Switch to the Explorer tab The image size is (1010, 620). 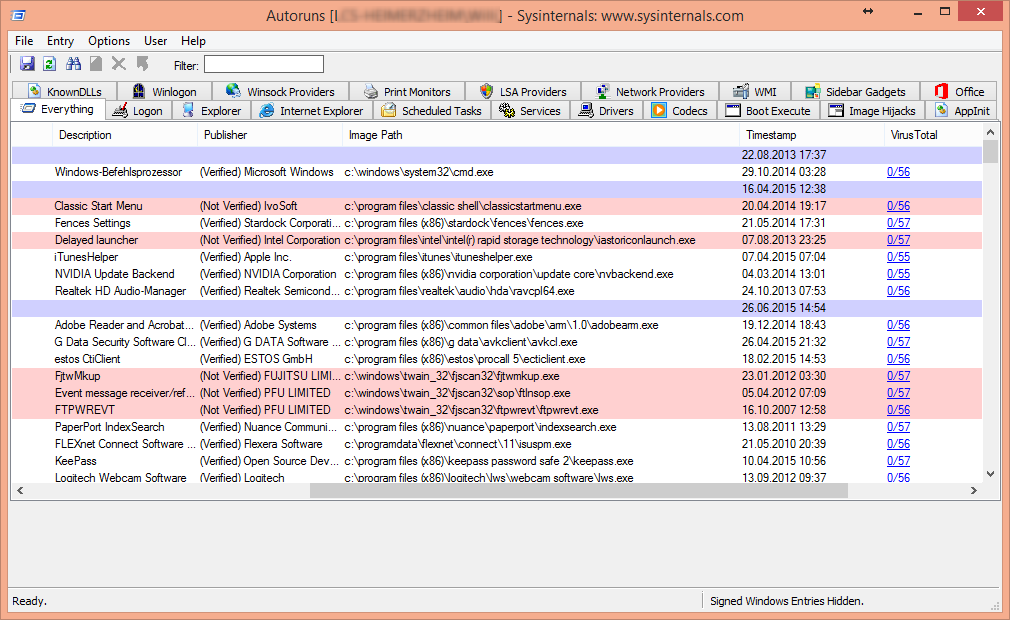point(211,111)
